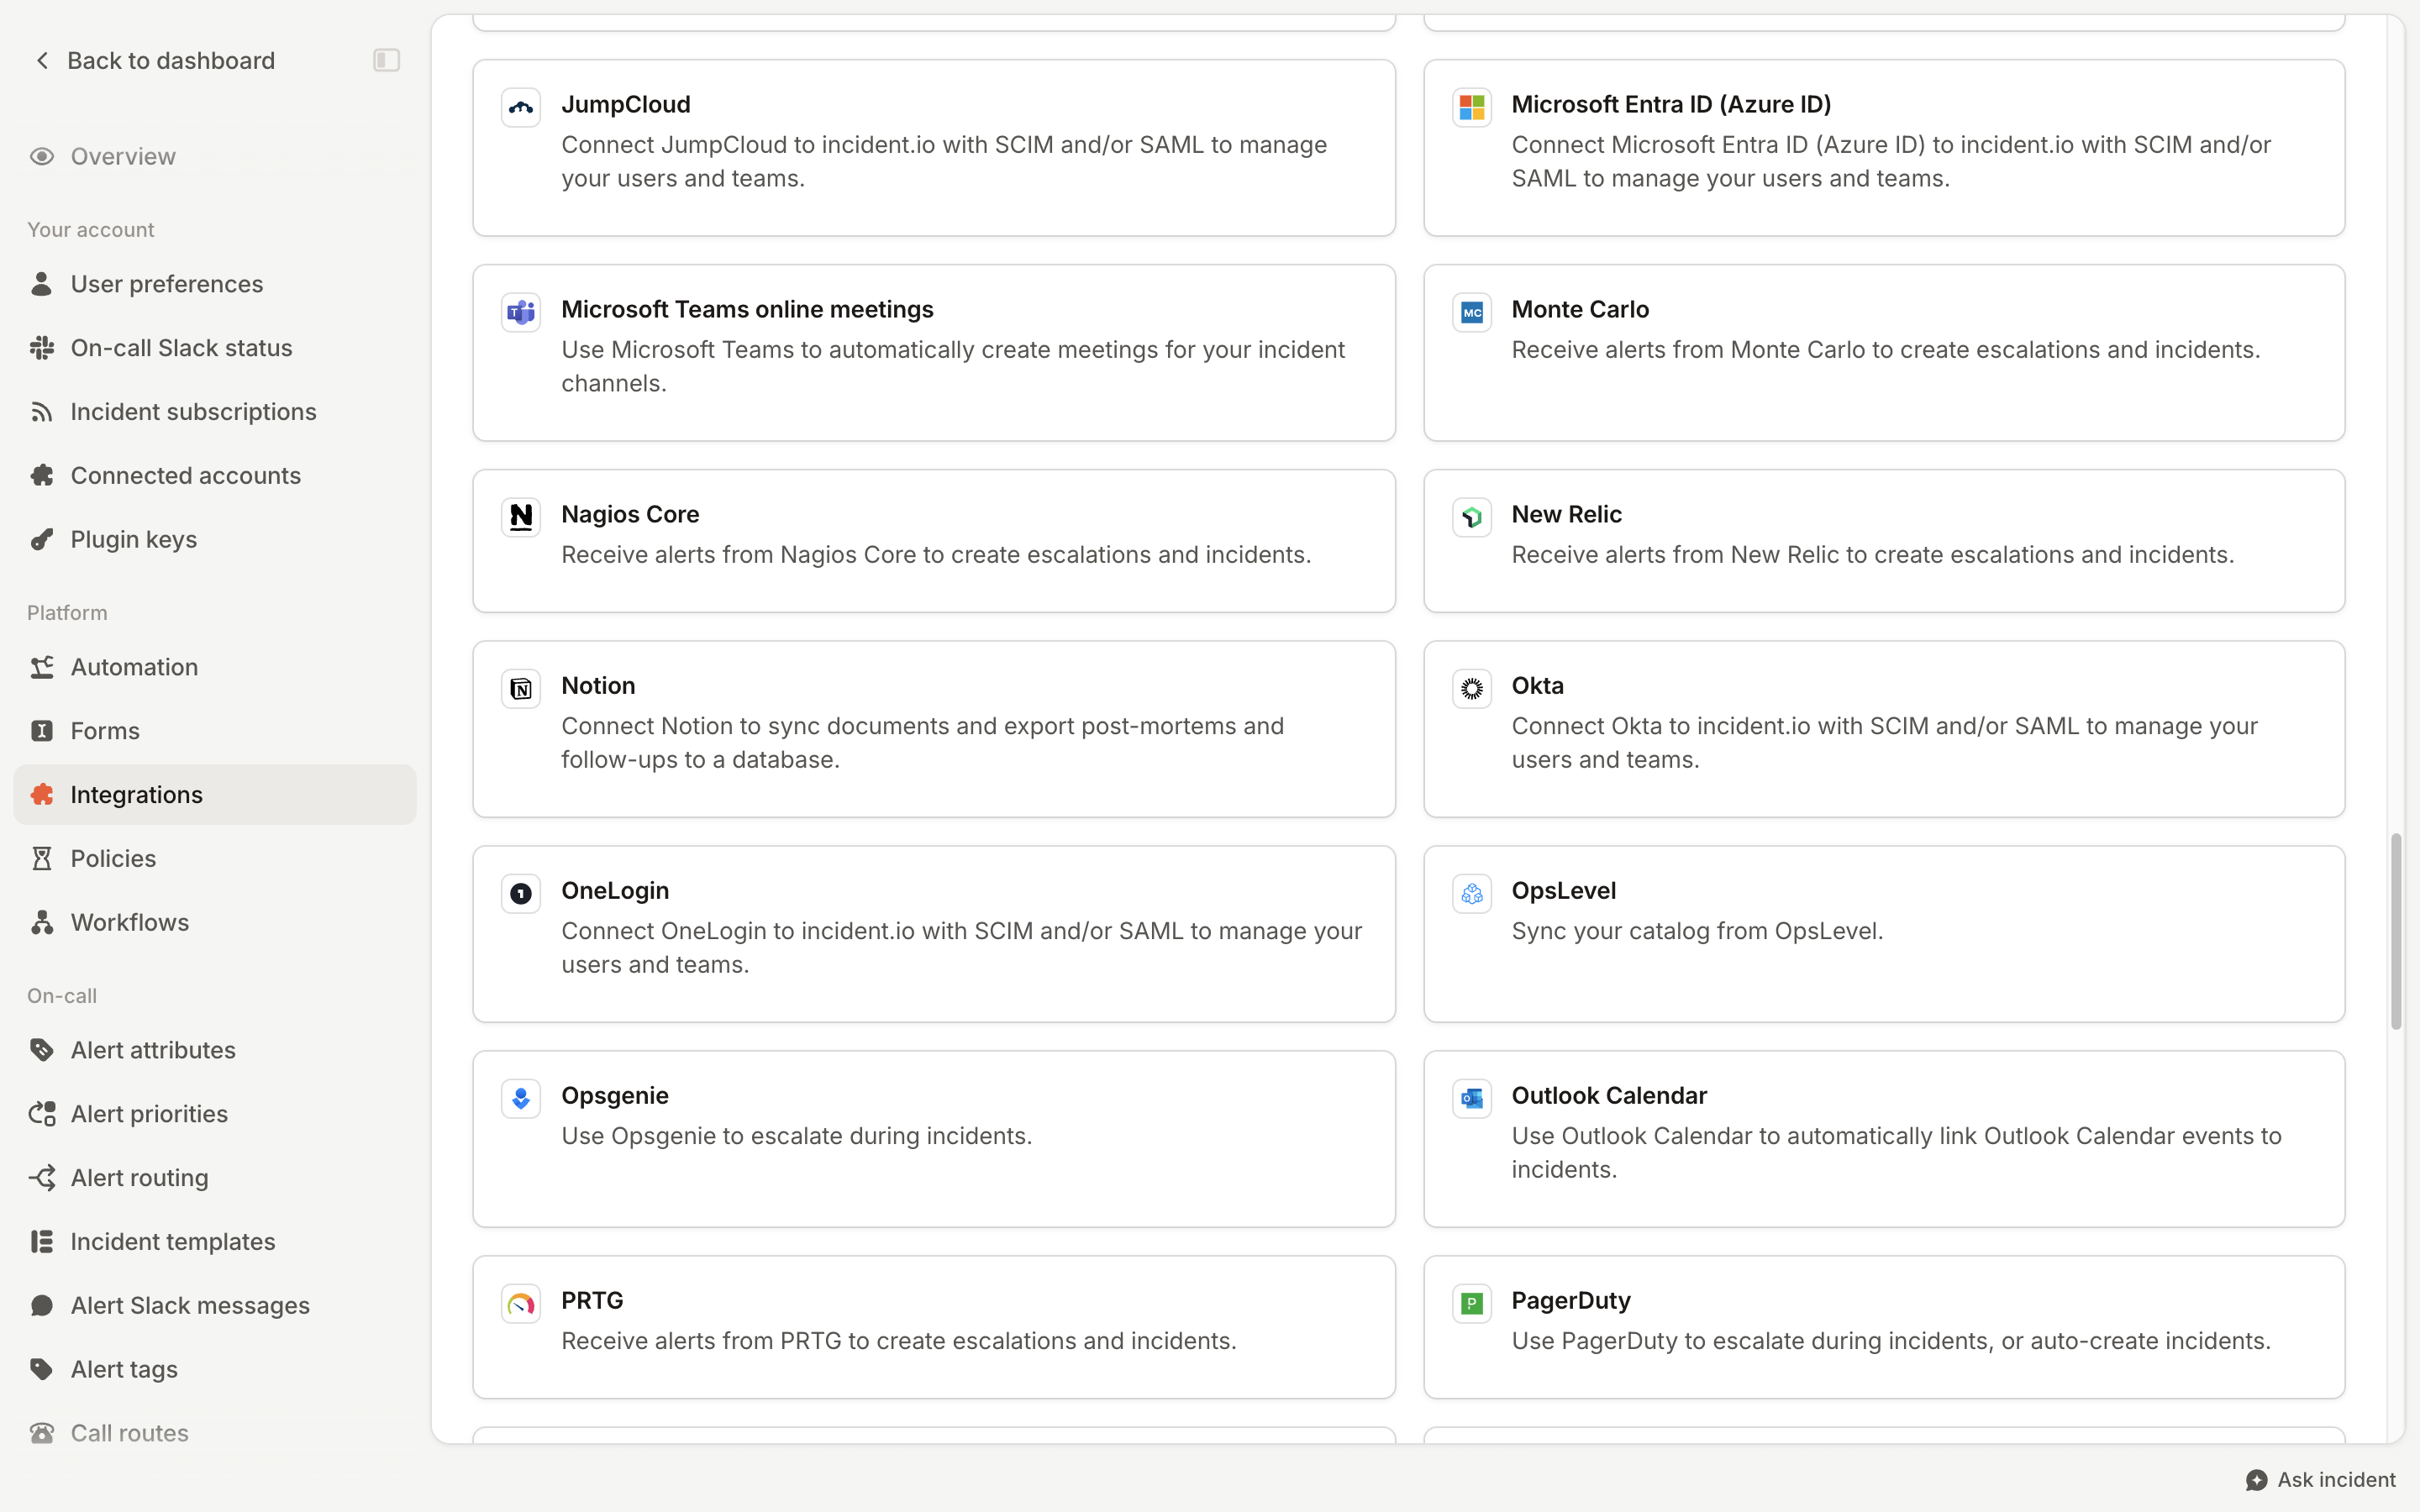Screen dimensions: 2420x1512
Task: Return via Back to dashboard link
Action: point(155,60)
